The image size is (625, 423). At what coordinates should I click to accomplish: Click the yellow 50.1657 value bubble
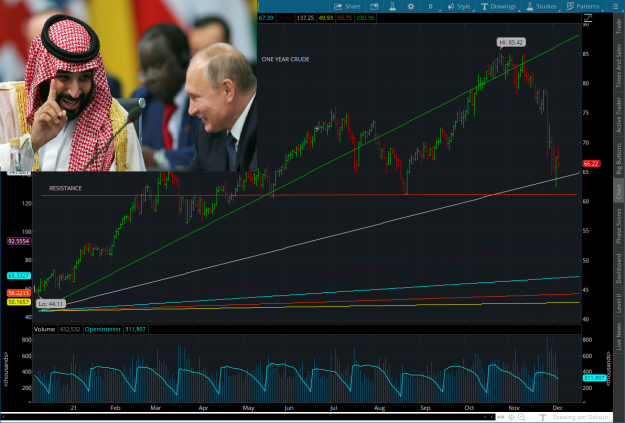[x=19, y=302]
